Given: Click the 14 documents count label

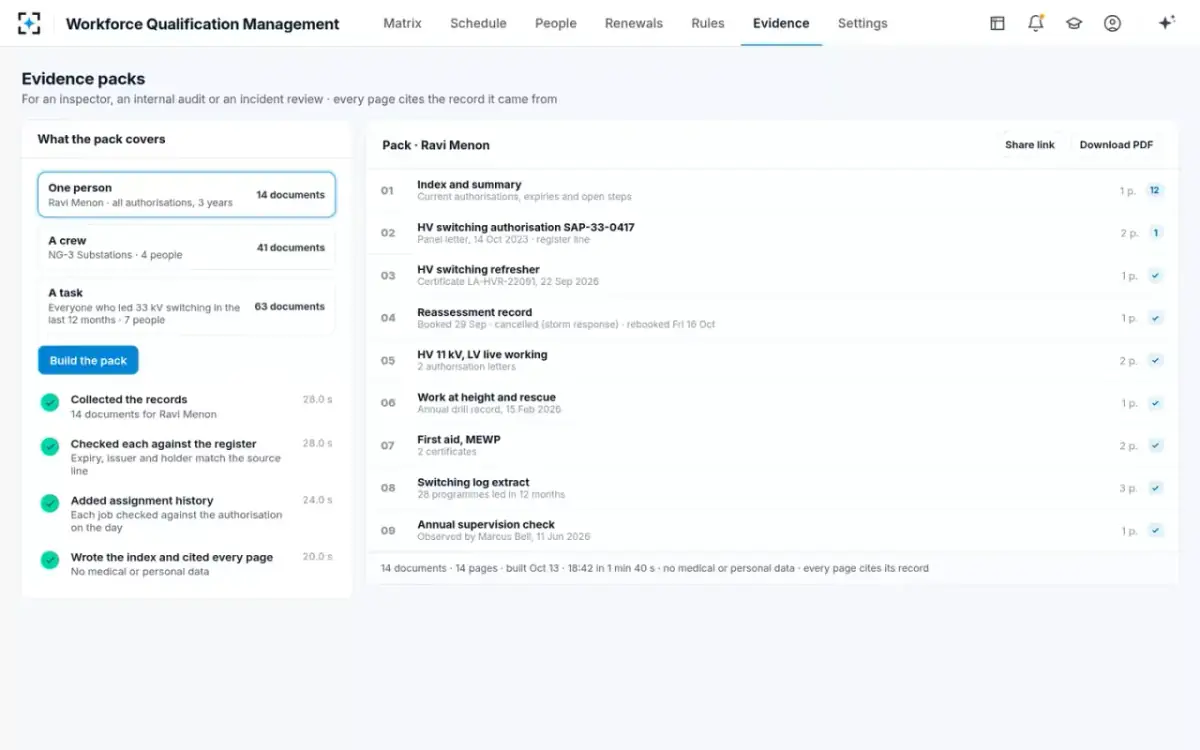Looking at the screenshot, I should [290, 195].
